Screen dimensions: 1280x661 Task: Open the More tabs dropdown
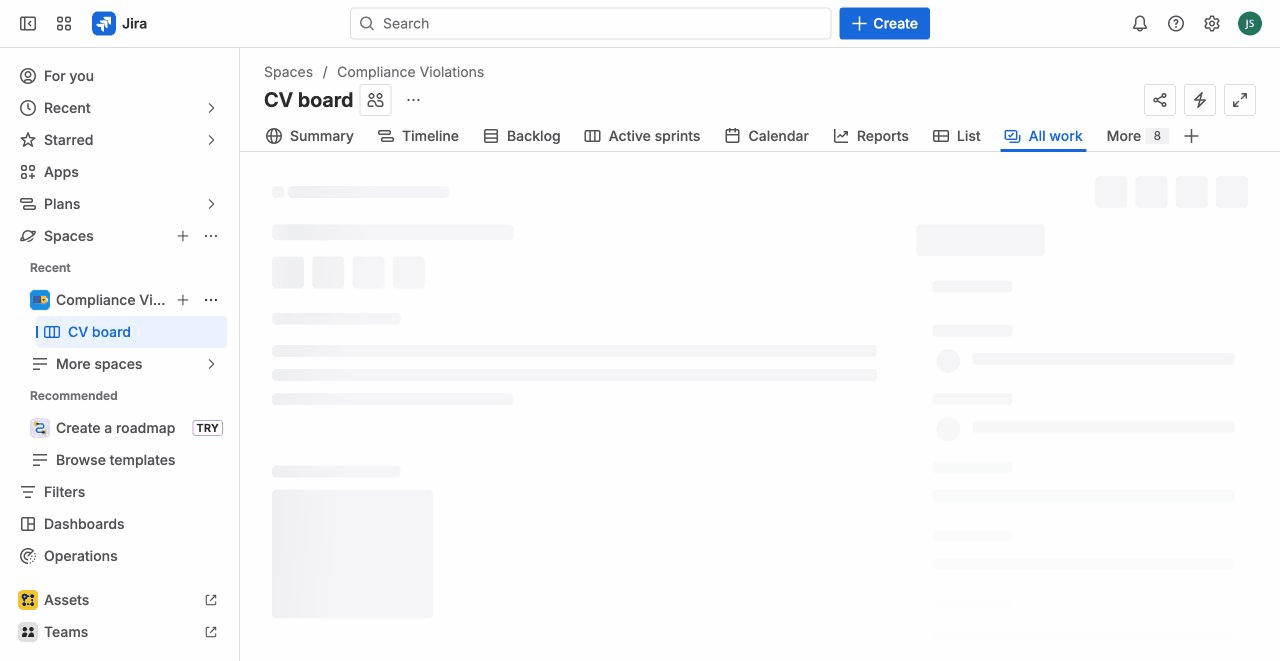tap(1136, 136)
